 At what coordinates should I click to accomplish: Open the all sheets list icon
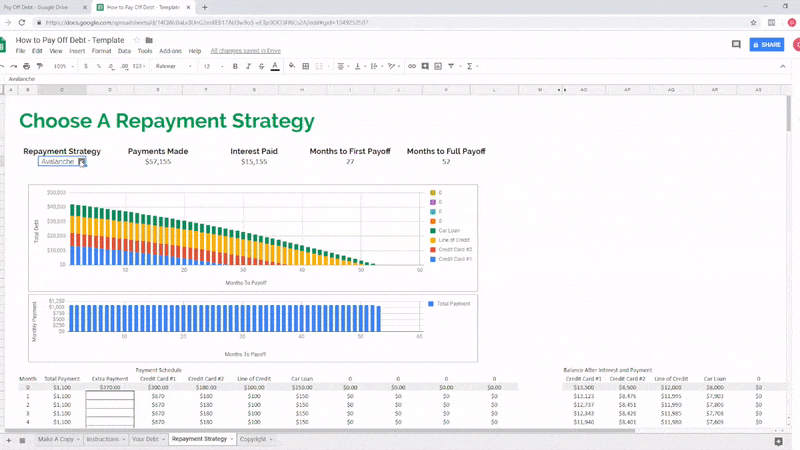pyautogui.click(x=22, y=440)
